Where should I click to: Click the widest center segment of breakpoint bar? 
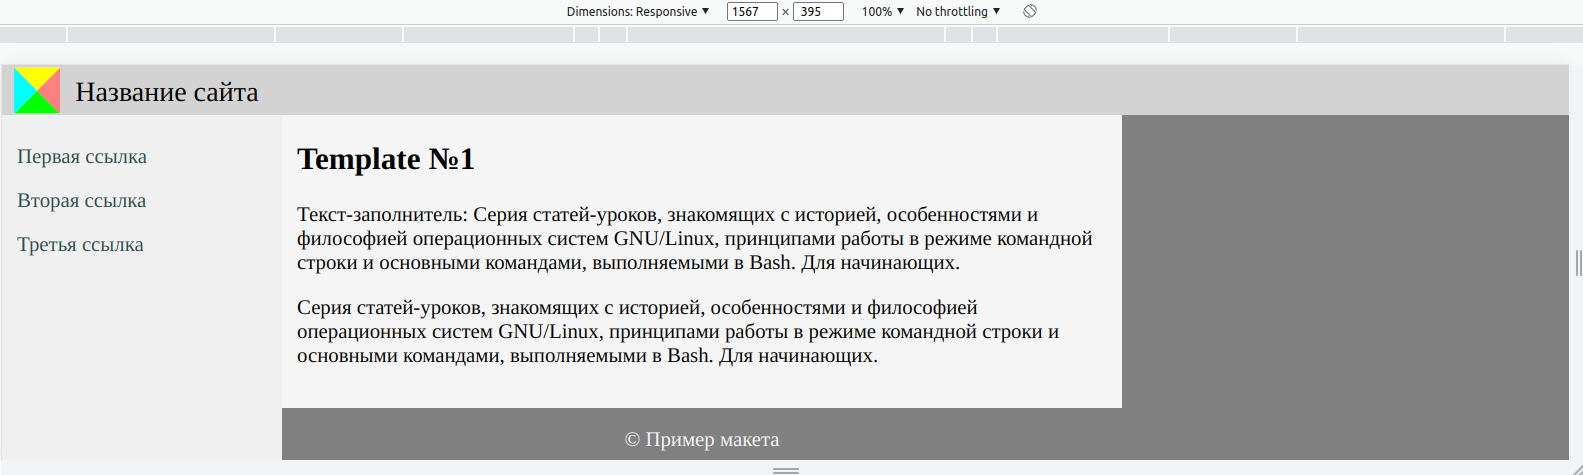click(785, 35)
